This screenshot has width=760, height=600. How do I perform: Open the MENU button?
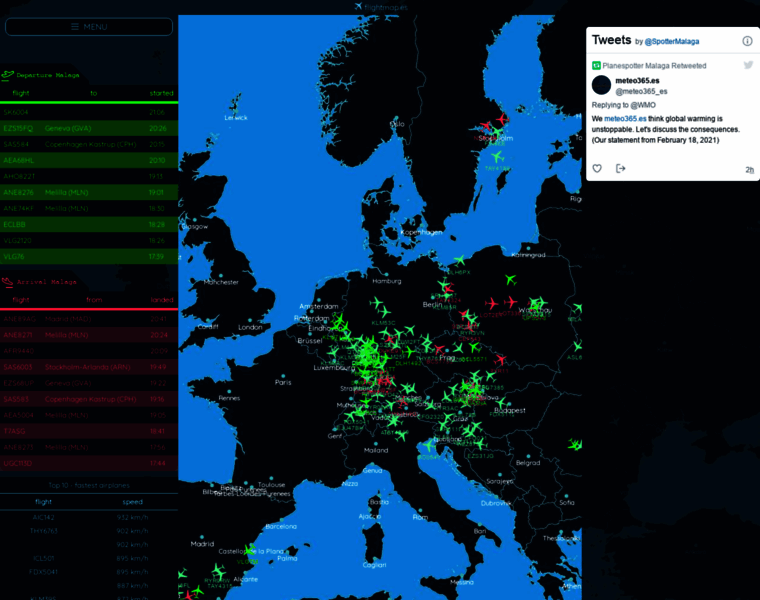(x=89, y=27)
